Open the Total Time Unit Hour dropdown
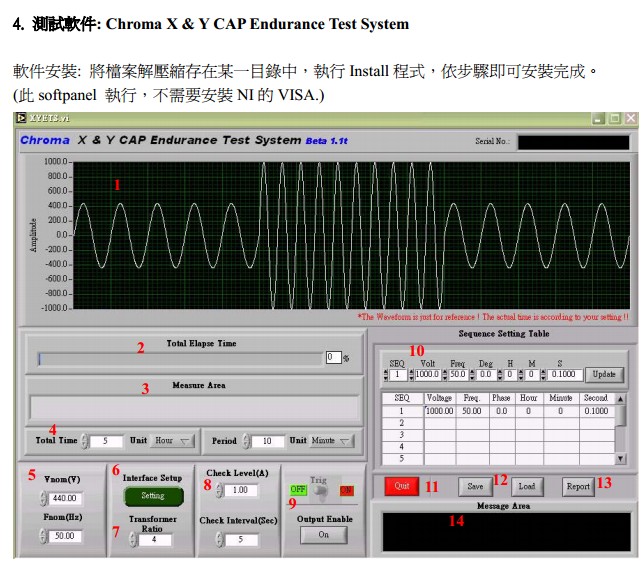 click(172, 441)
